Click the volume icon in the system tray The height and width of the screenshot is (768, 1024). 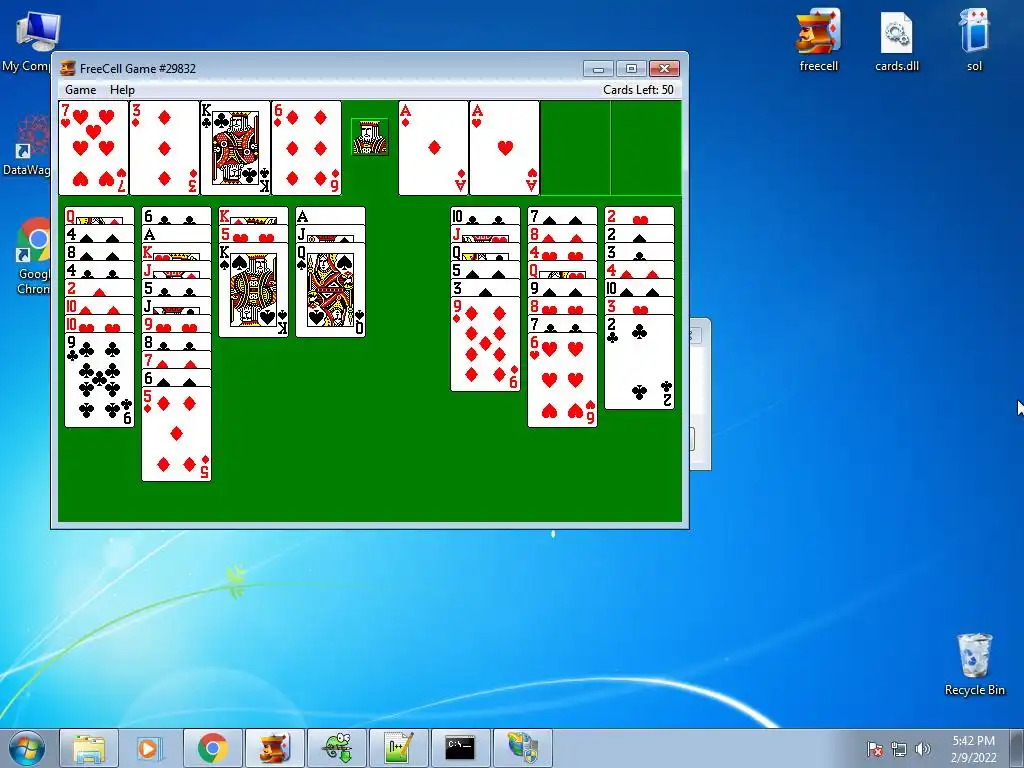(922, 749)
